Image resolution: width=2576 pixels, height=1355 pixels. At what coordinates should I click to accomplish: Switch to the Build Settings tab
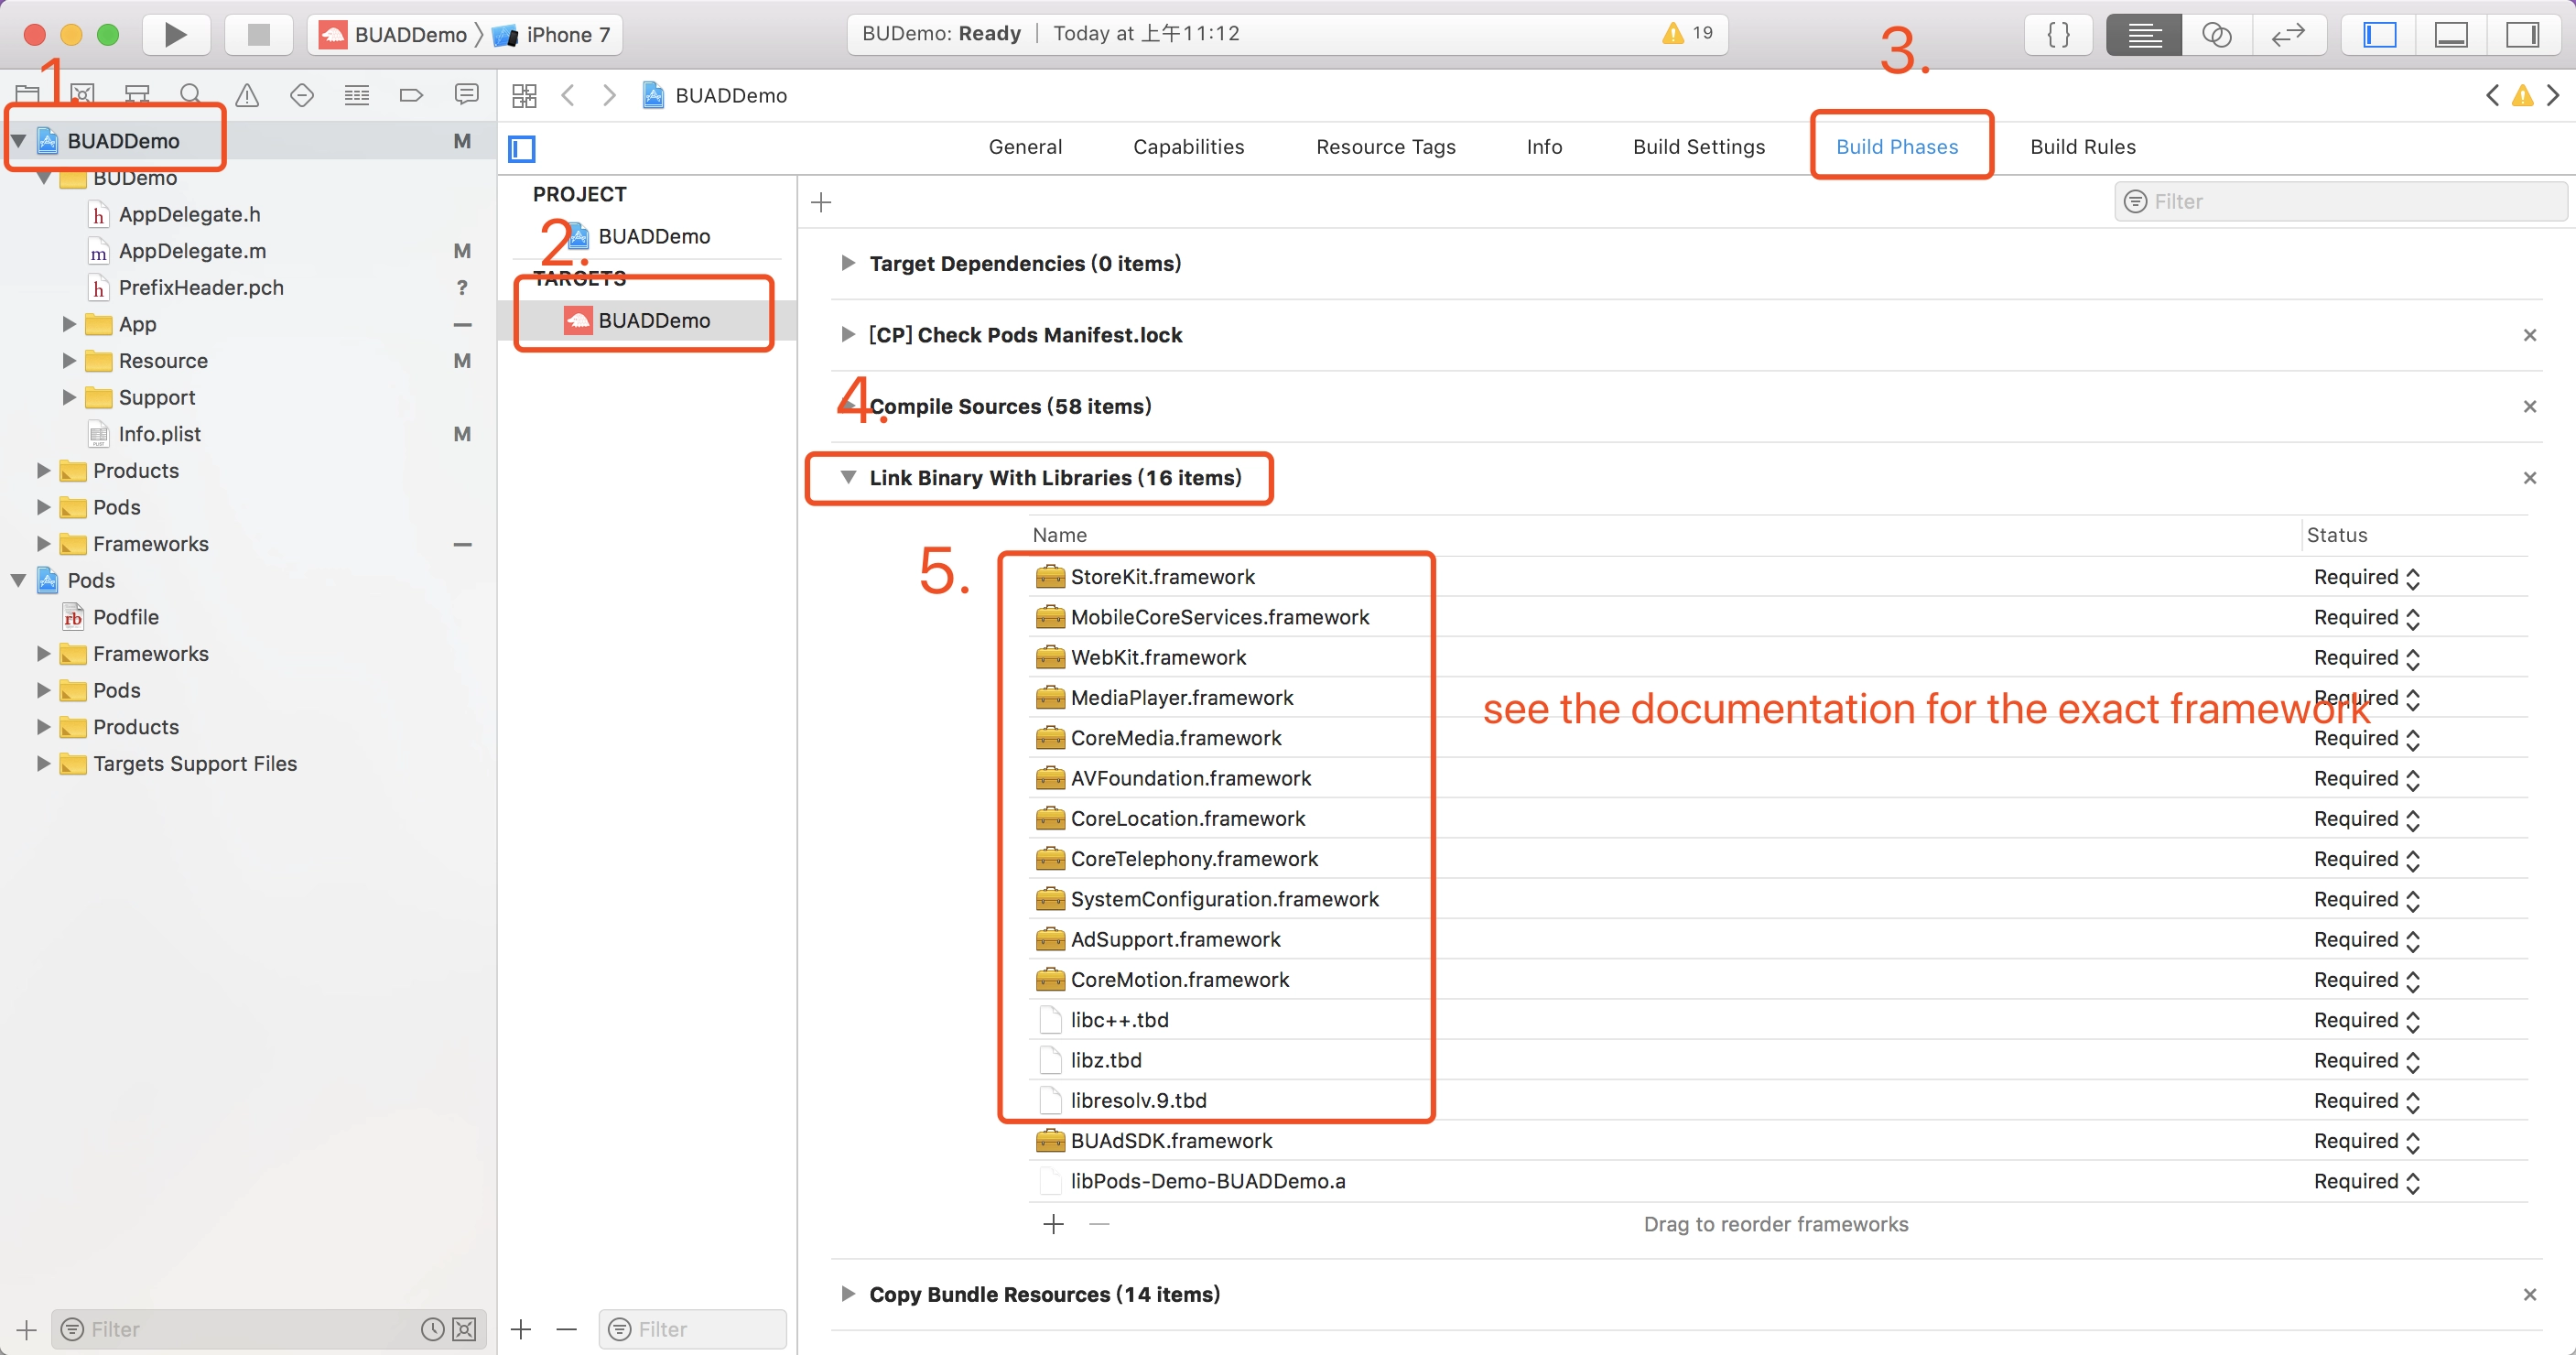click(1698, 147)
